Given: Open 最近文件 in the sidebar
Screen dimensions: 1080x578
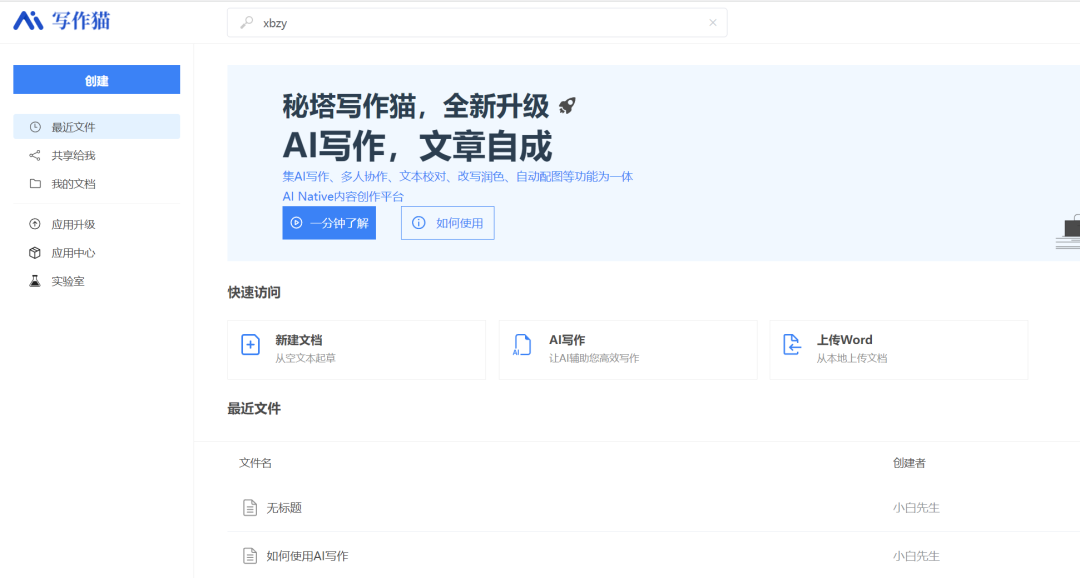Looking at the screenshot, I should (x=96, y=127).
